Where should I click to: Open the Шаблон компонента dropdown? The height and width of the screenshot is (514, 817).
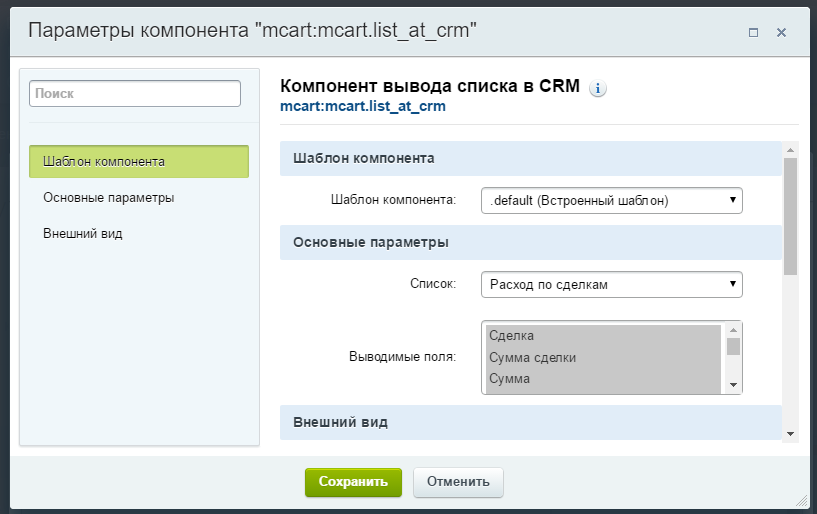coord(611,200)
